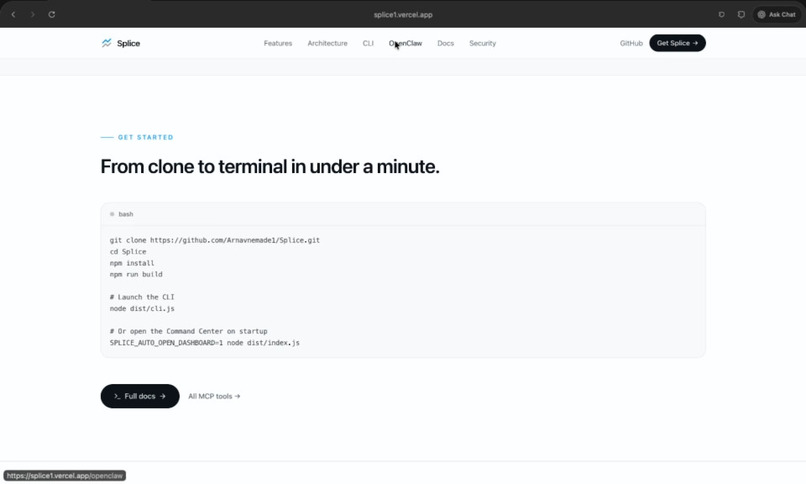Click the Get Splice button
The image size is (806, 484).
point(677,43)
